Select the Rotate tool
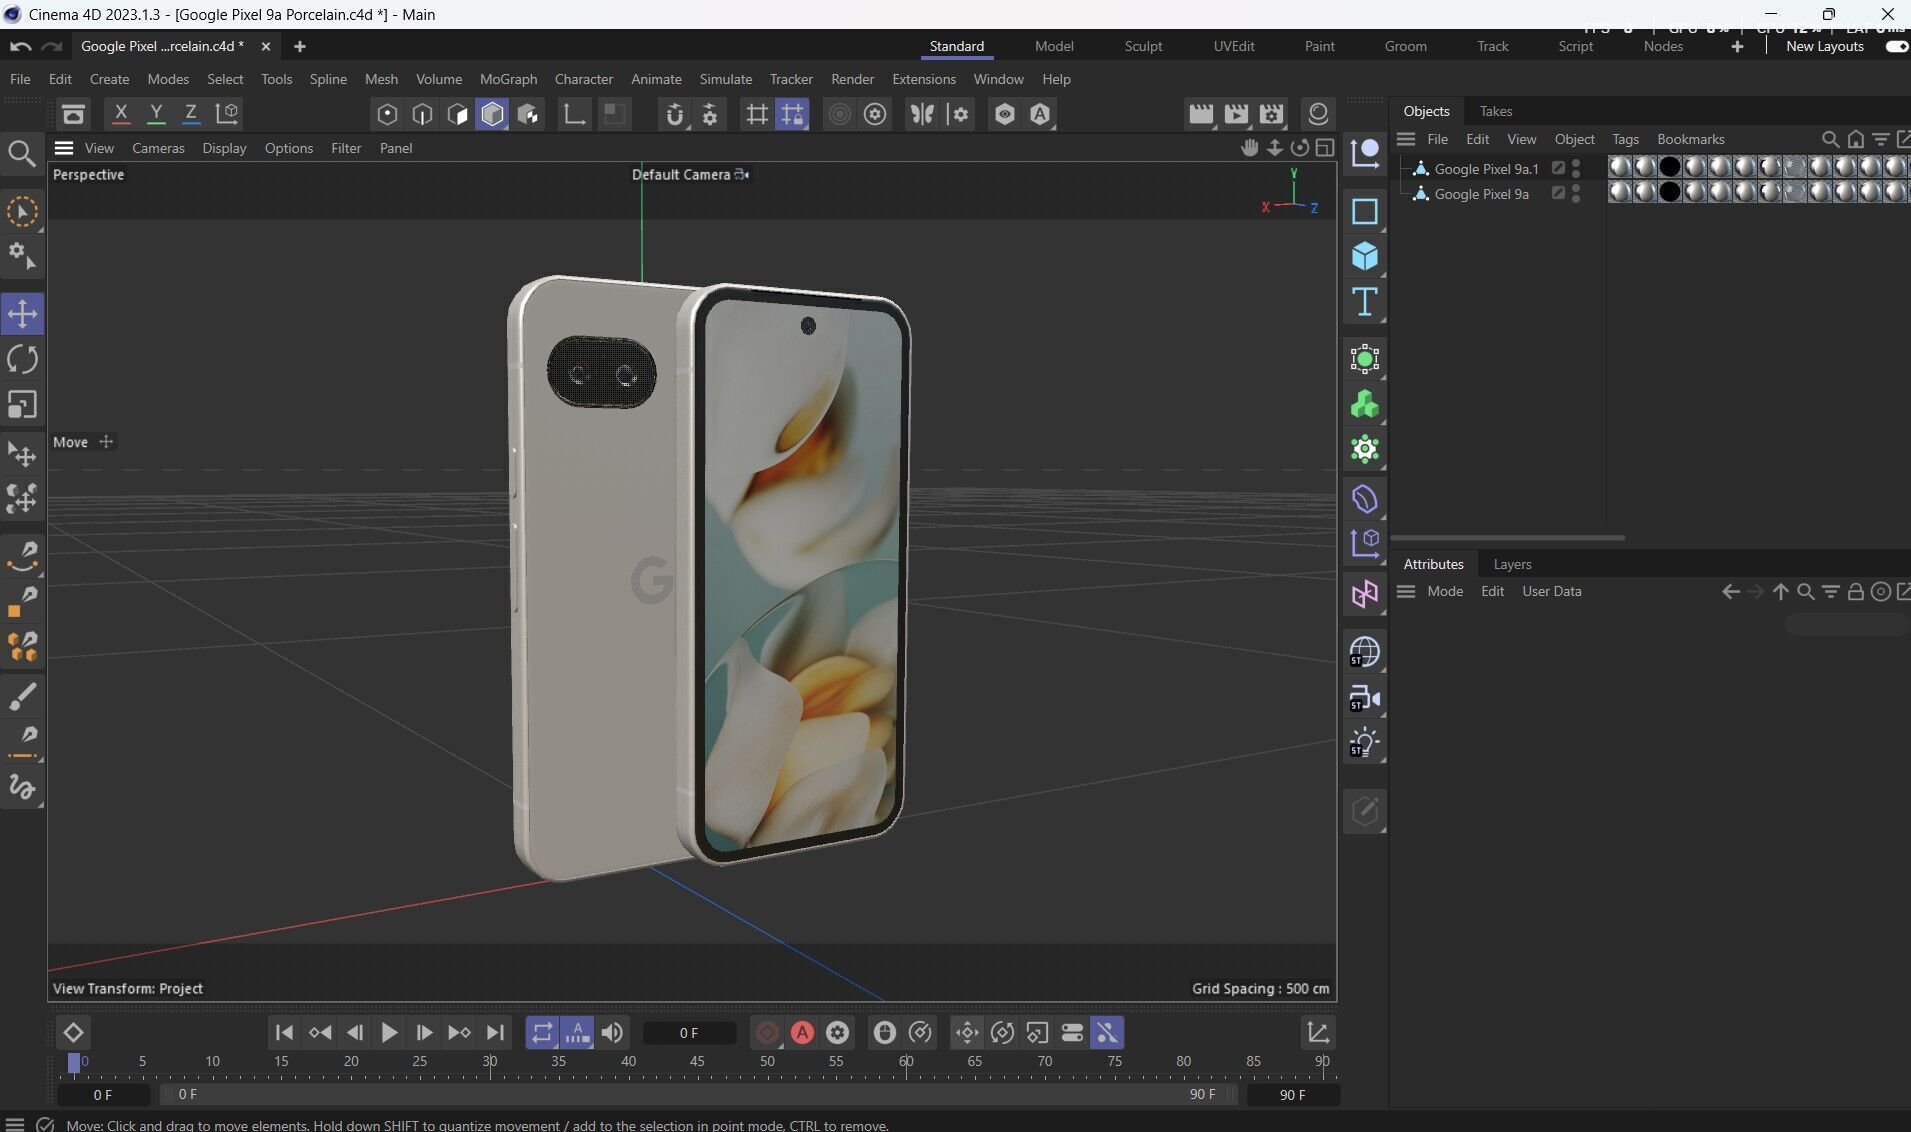Image resolution: width=1911 pixels, height=1132 pixels. (22, 359)
